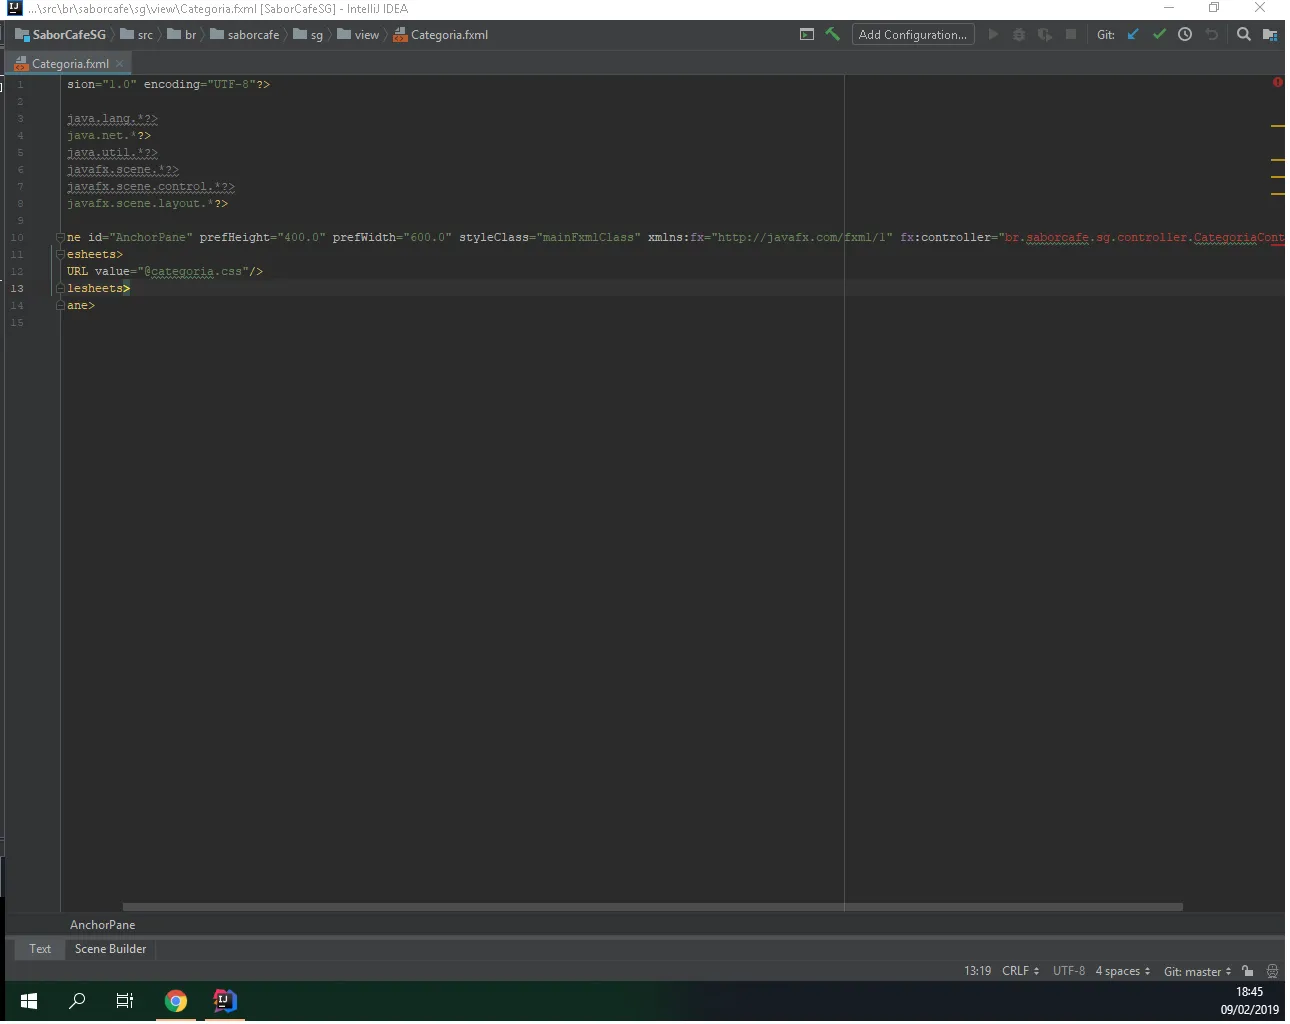This screenshot has height=1024, width=1290.
Task: Click Git Update Project arrow icon
Action: pos(1133,34)
